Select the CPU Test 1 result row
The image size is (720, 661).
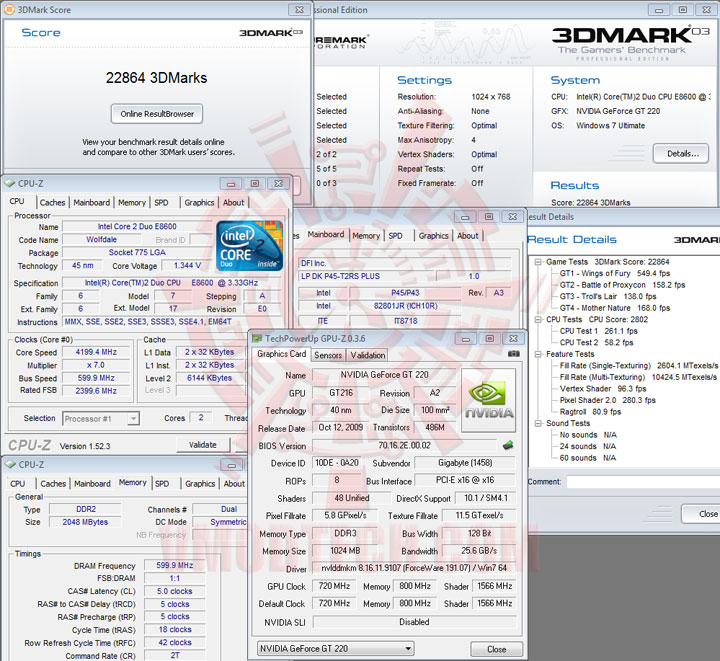598,331
